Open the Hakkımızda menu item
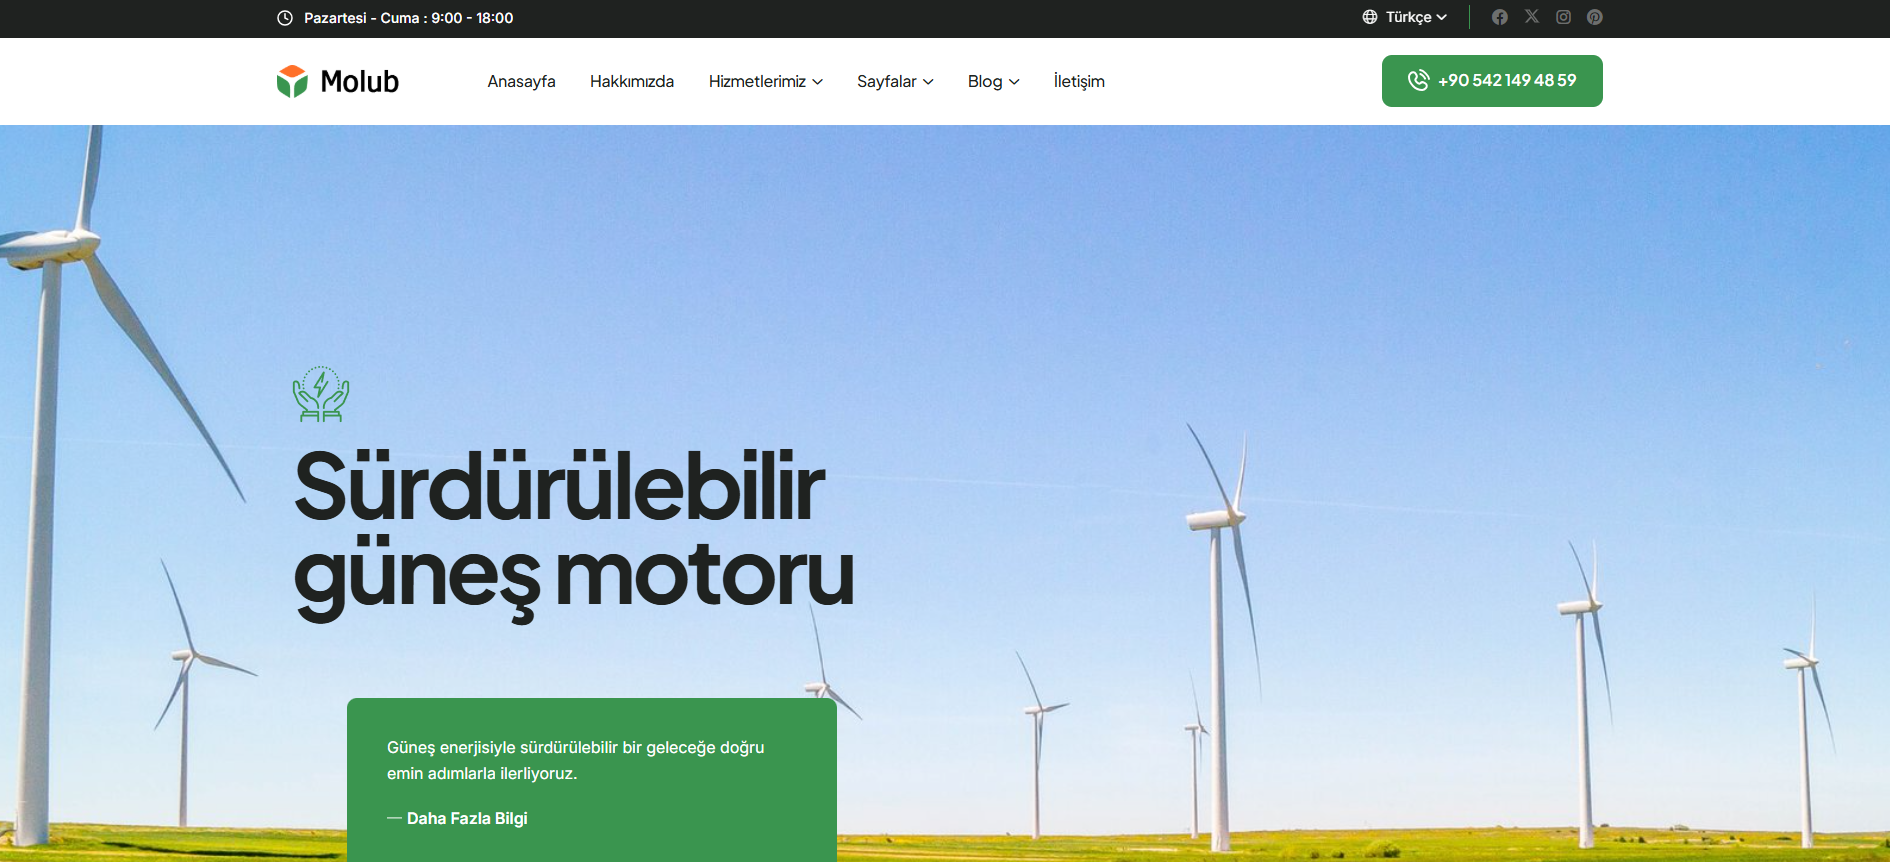This screenshot has width=1890, height=862. click(x=632, y=81)
